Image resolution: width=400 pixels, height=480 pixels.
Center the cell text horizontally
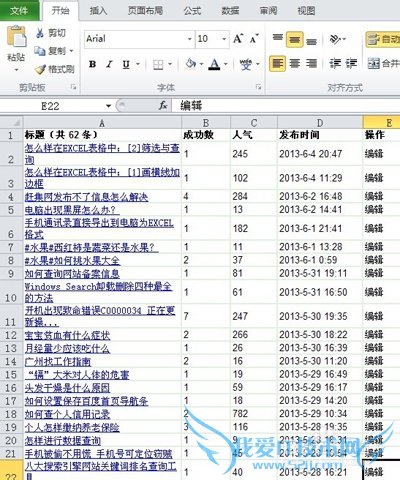294,63
